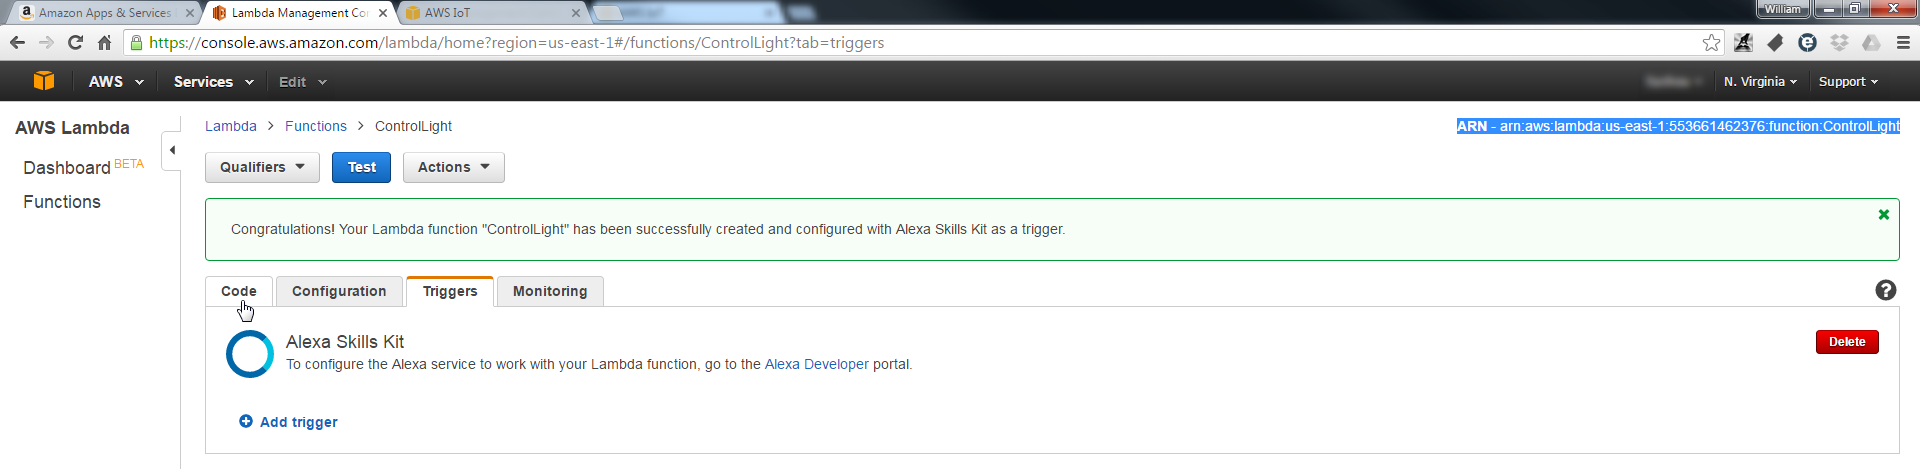Reload the page with the refresh icon

coord(75,42)
